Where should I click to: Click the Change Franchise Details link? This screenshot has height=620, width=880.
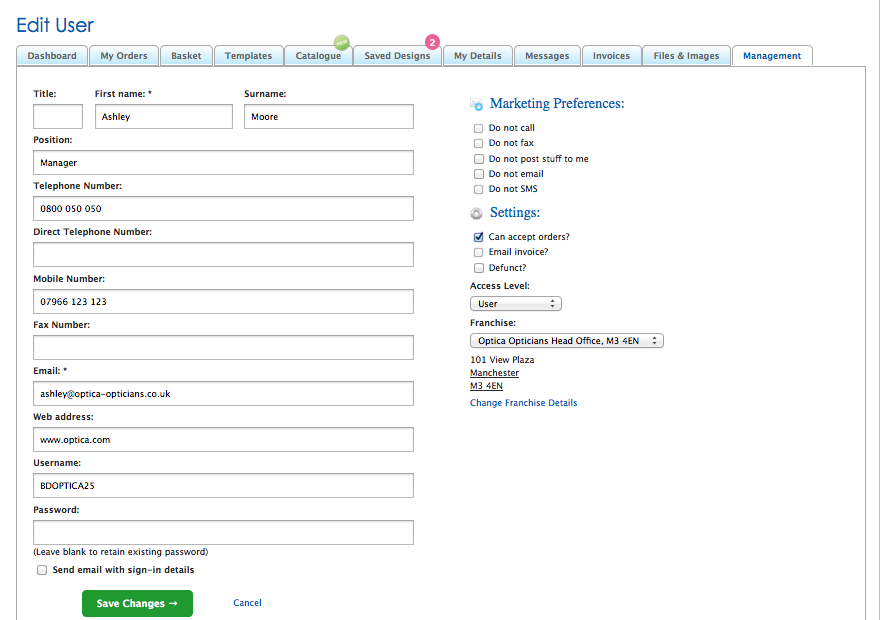(x=523, y=402)
